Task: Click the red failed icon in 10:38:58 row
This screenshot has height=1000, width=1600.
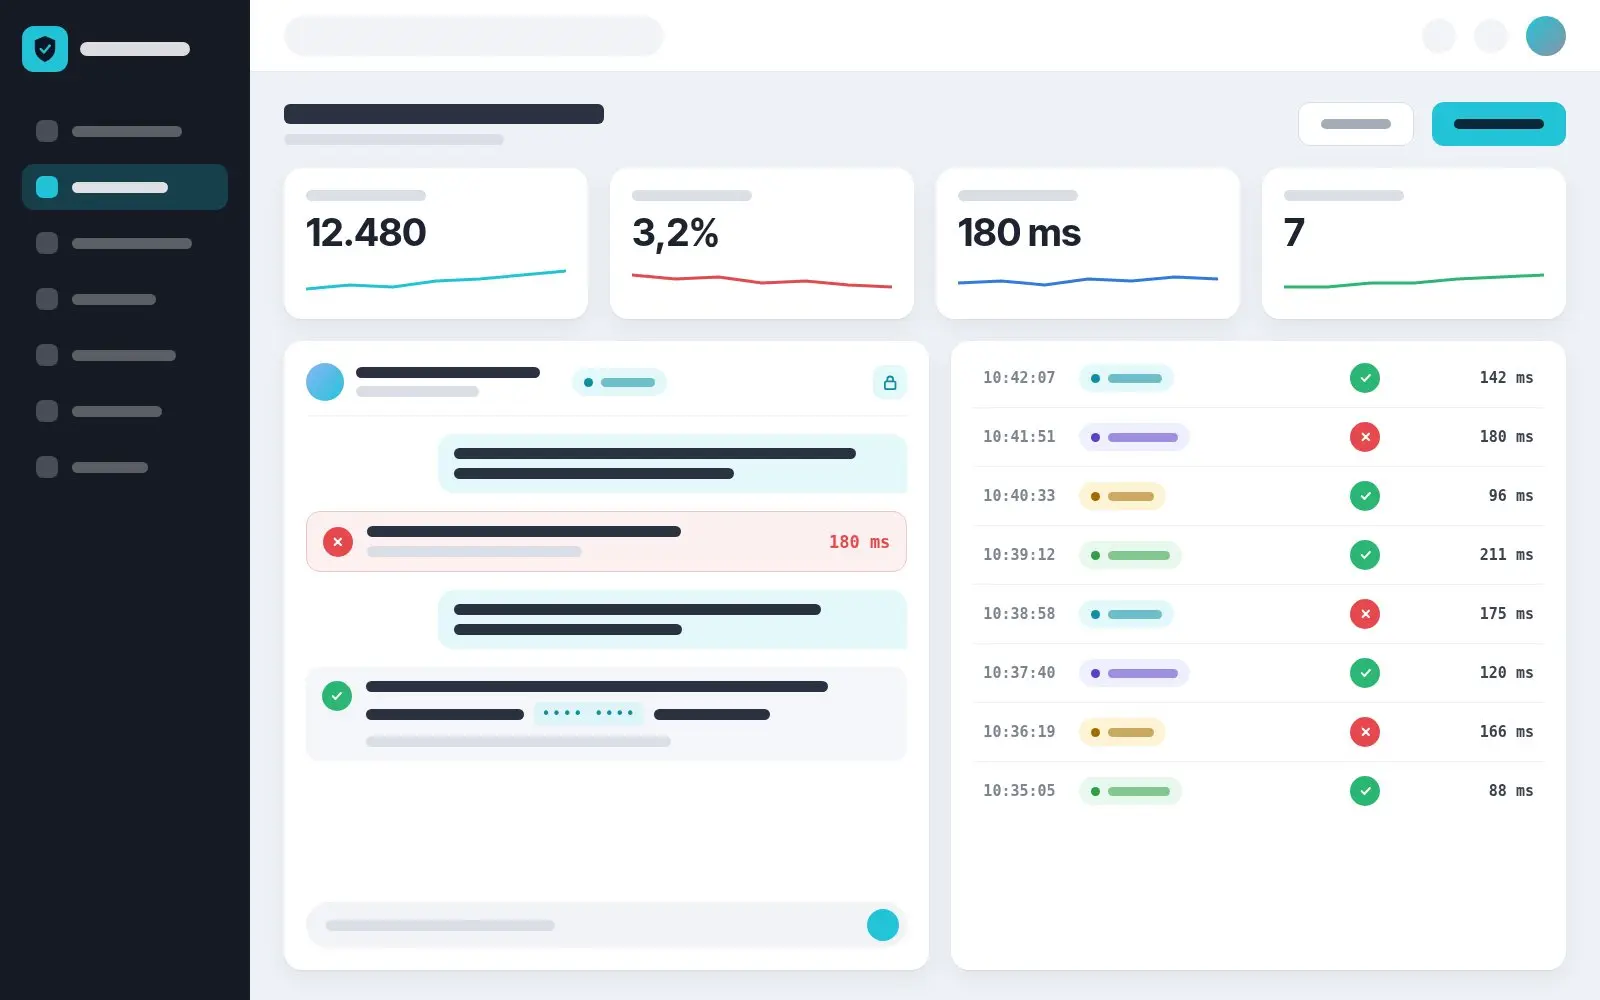Action: [1364, 614]
